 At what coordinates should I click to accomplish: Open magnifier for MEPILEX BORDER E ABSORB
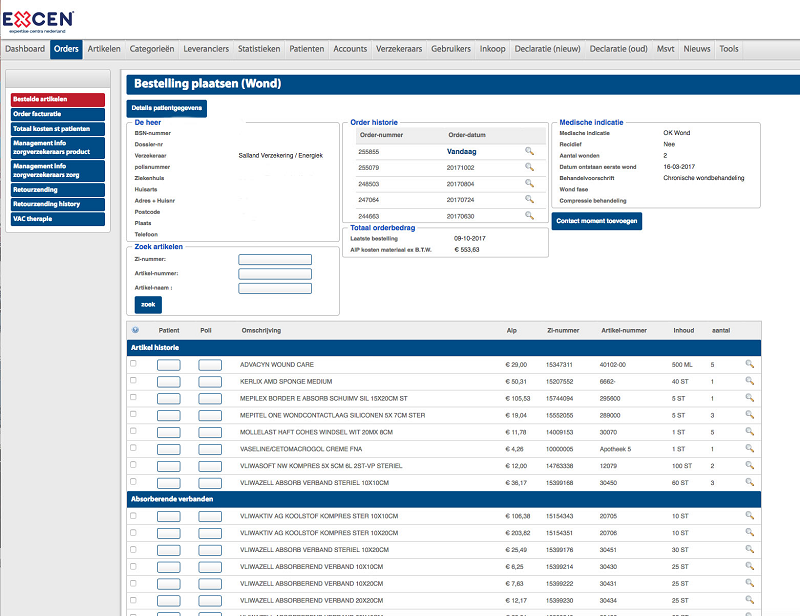(x=749, y=398)
